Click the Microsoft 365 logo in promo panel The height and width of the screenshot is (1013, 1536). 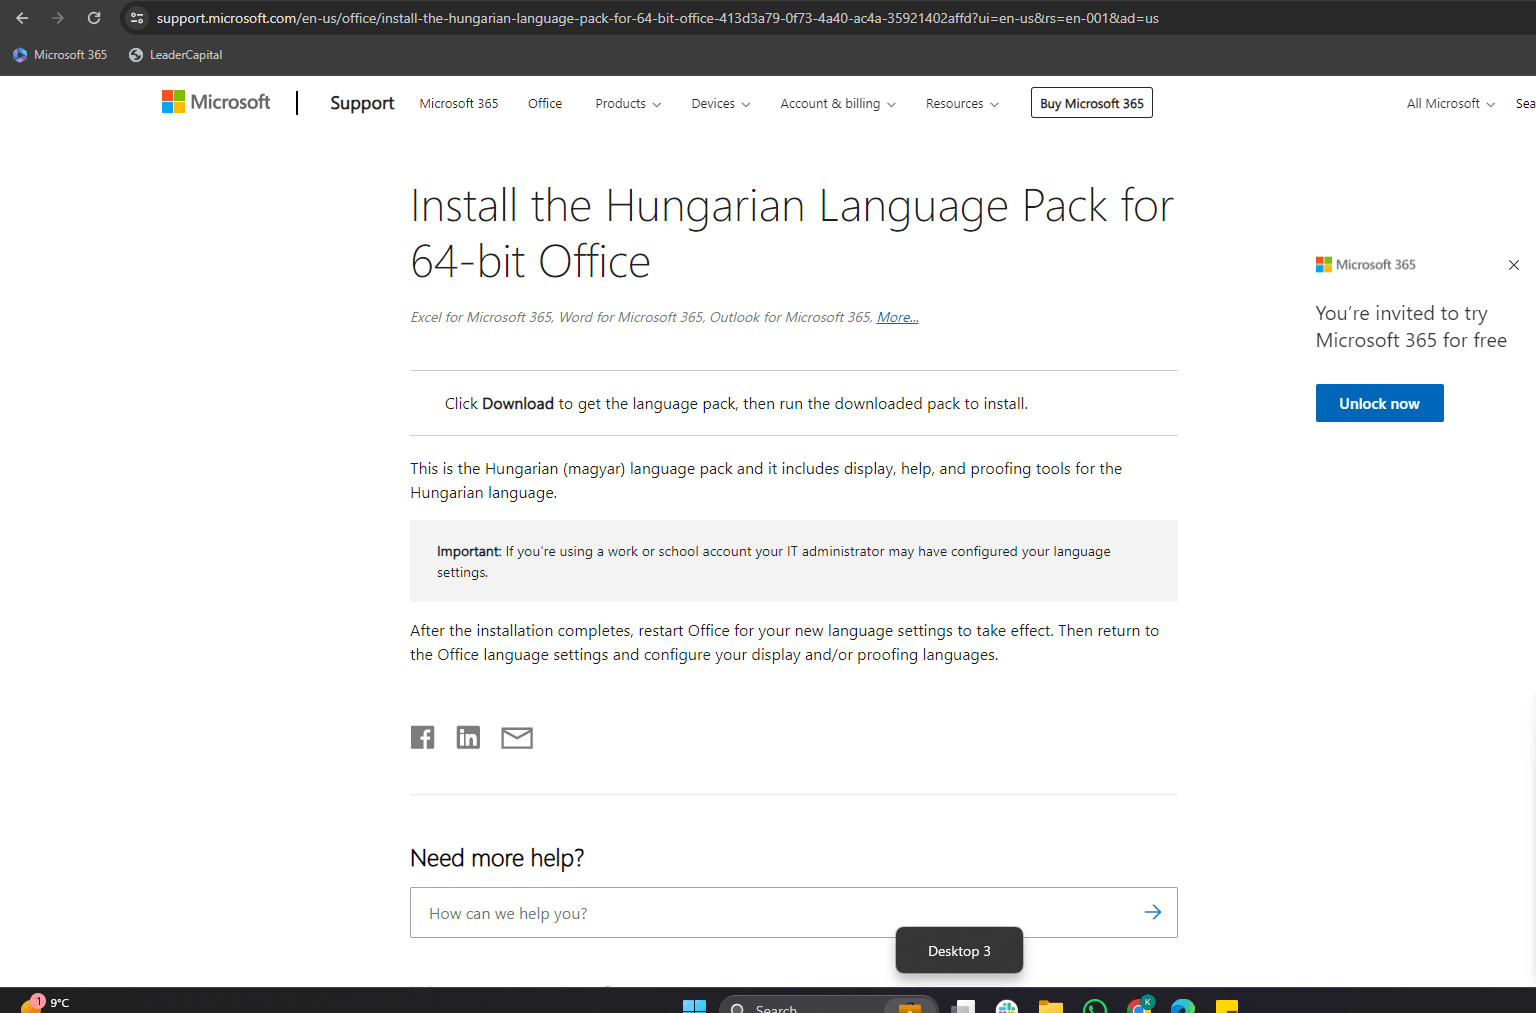[x=1366, y=265]
